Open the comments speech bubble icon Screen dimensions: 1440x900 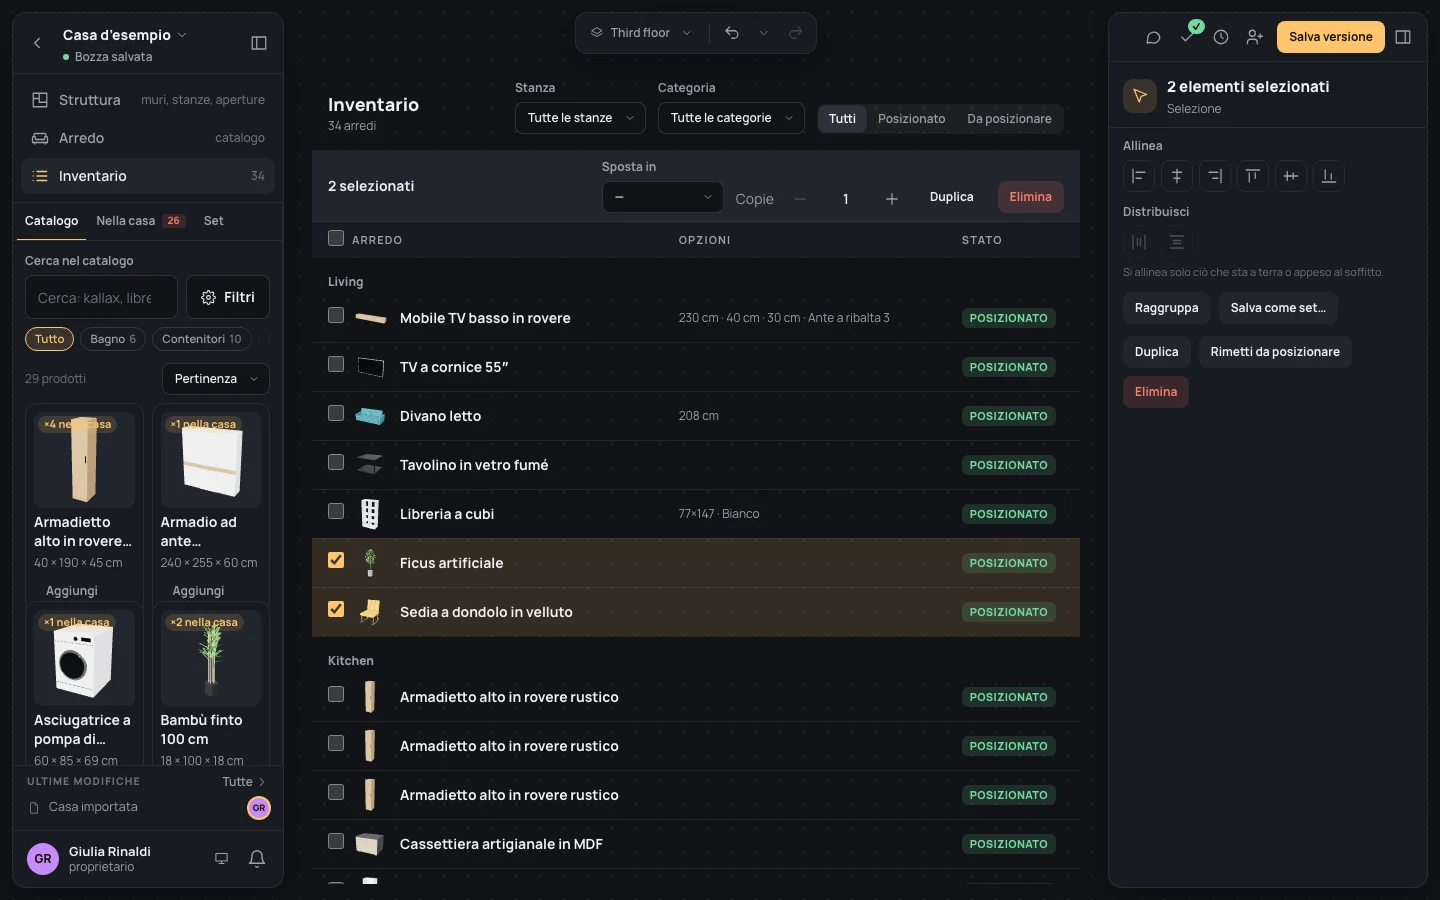click(x=1153, y=37)
